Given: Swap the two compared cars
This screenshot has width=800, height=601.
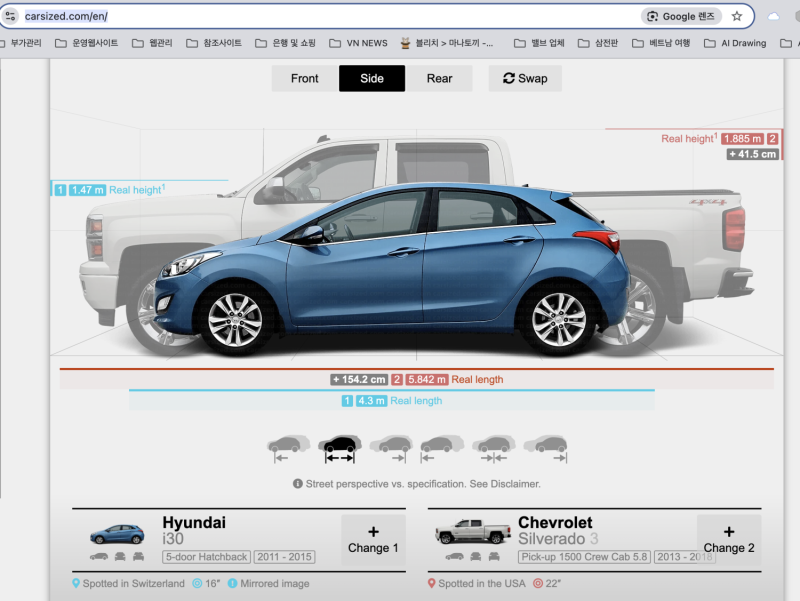Looking at the screenshot, I should [x=525, y=79].
